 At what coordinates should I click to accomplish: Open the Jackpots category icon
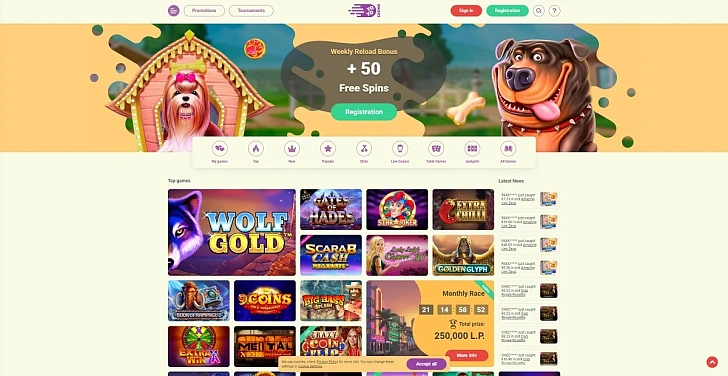[x=472, y=149]
